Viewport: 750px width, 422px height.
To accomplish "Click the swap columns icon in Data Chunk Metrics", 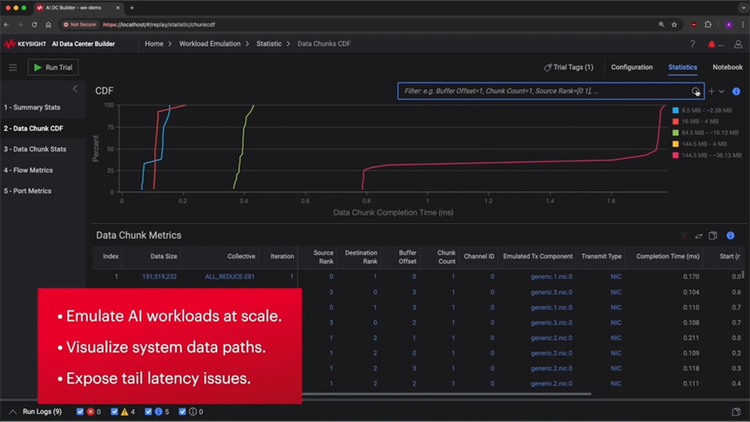I will pyautogui.click(x=699, y=235).
